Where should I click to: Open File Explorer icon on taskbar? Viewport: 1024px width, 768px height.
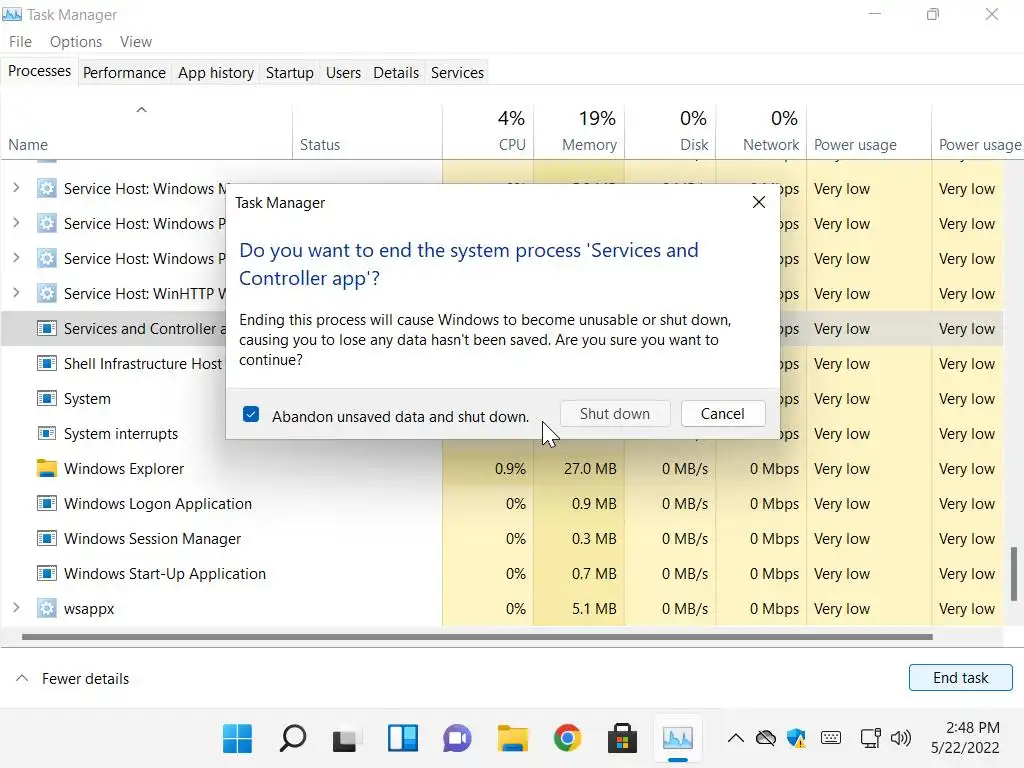[513, 739]
